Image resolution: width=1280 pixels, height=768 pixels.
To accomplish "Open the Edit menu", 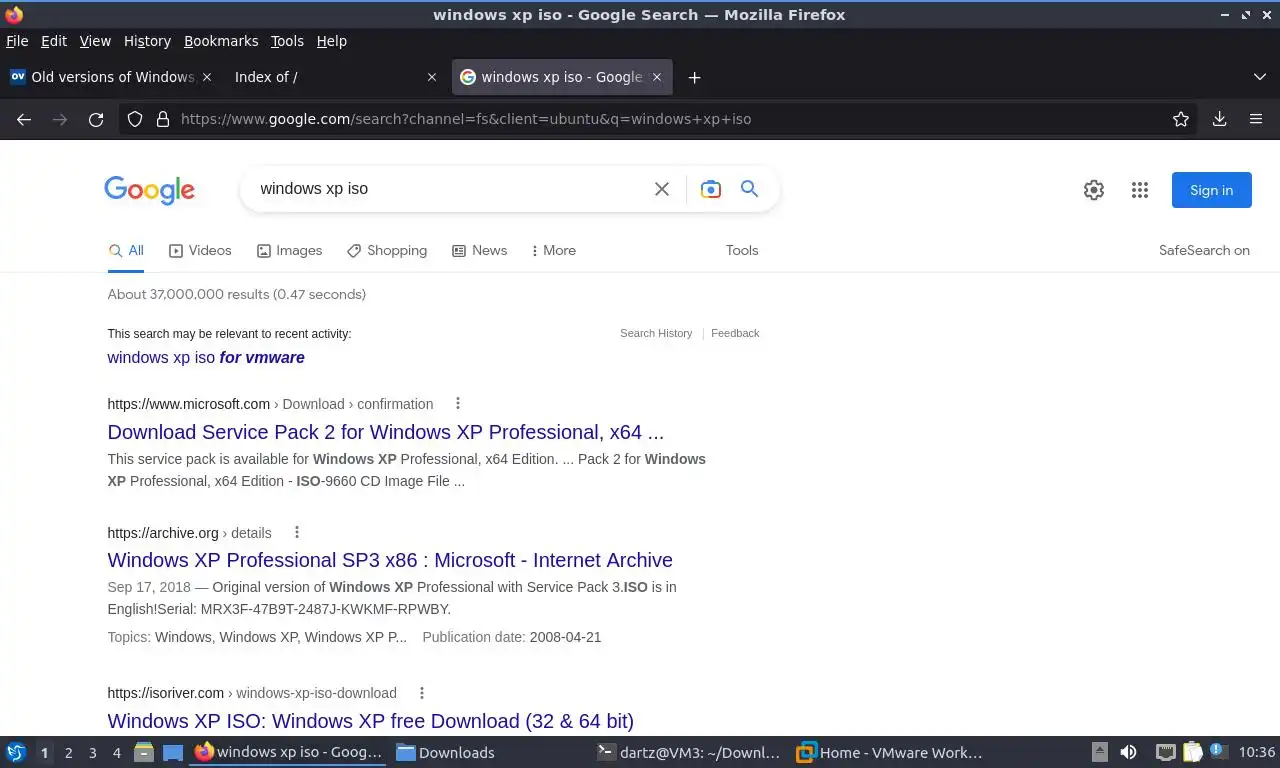I will pos(54,41).
